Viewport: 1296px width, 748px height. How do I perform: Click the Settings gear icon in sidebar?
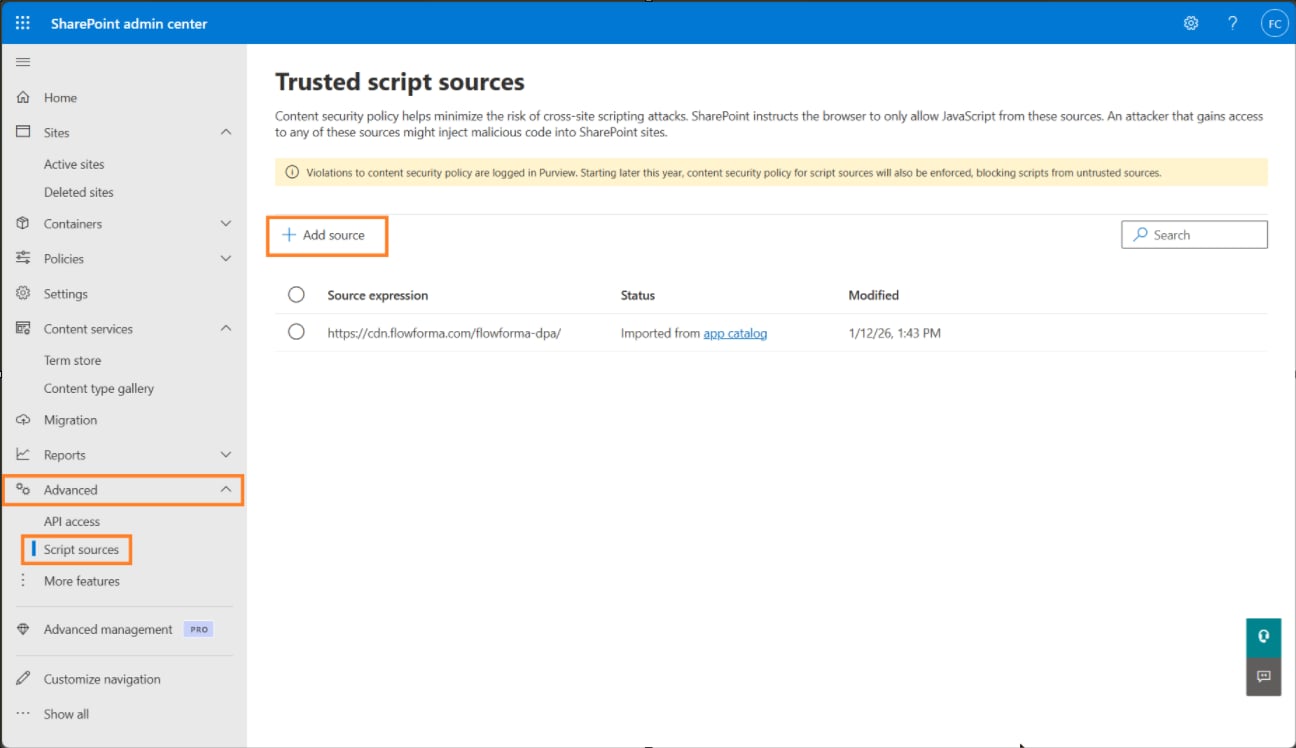[23, 293]
